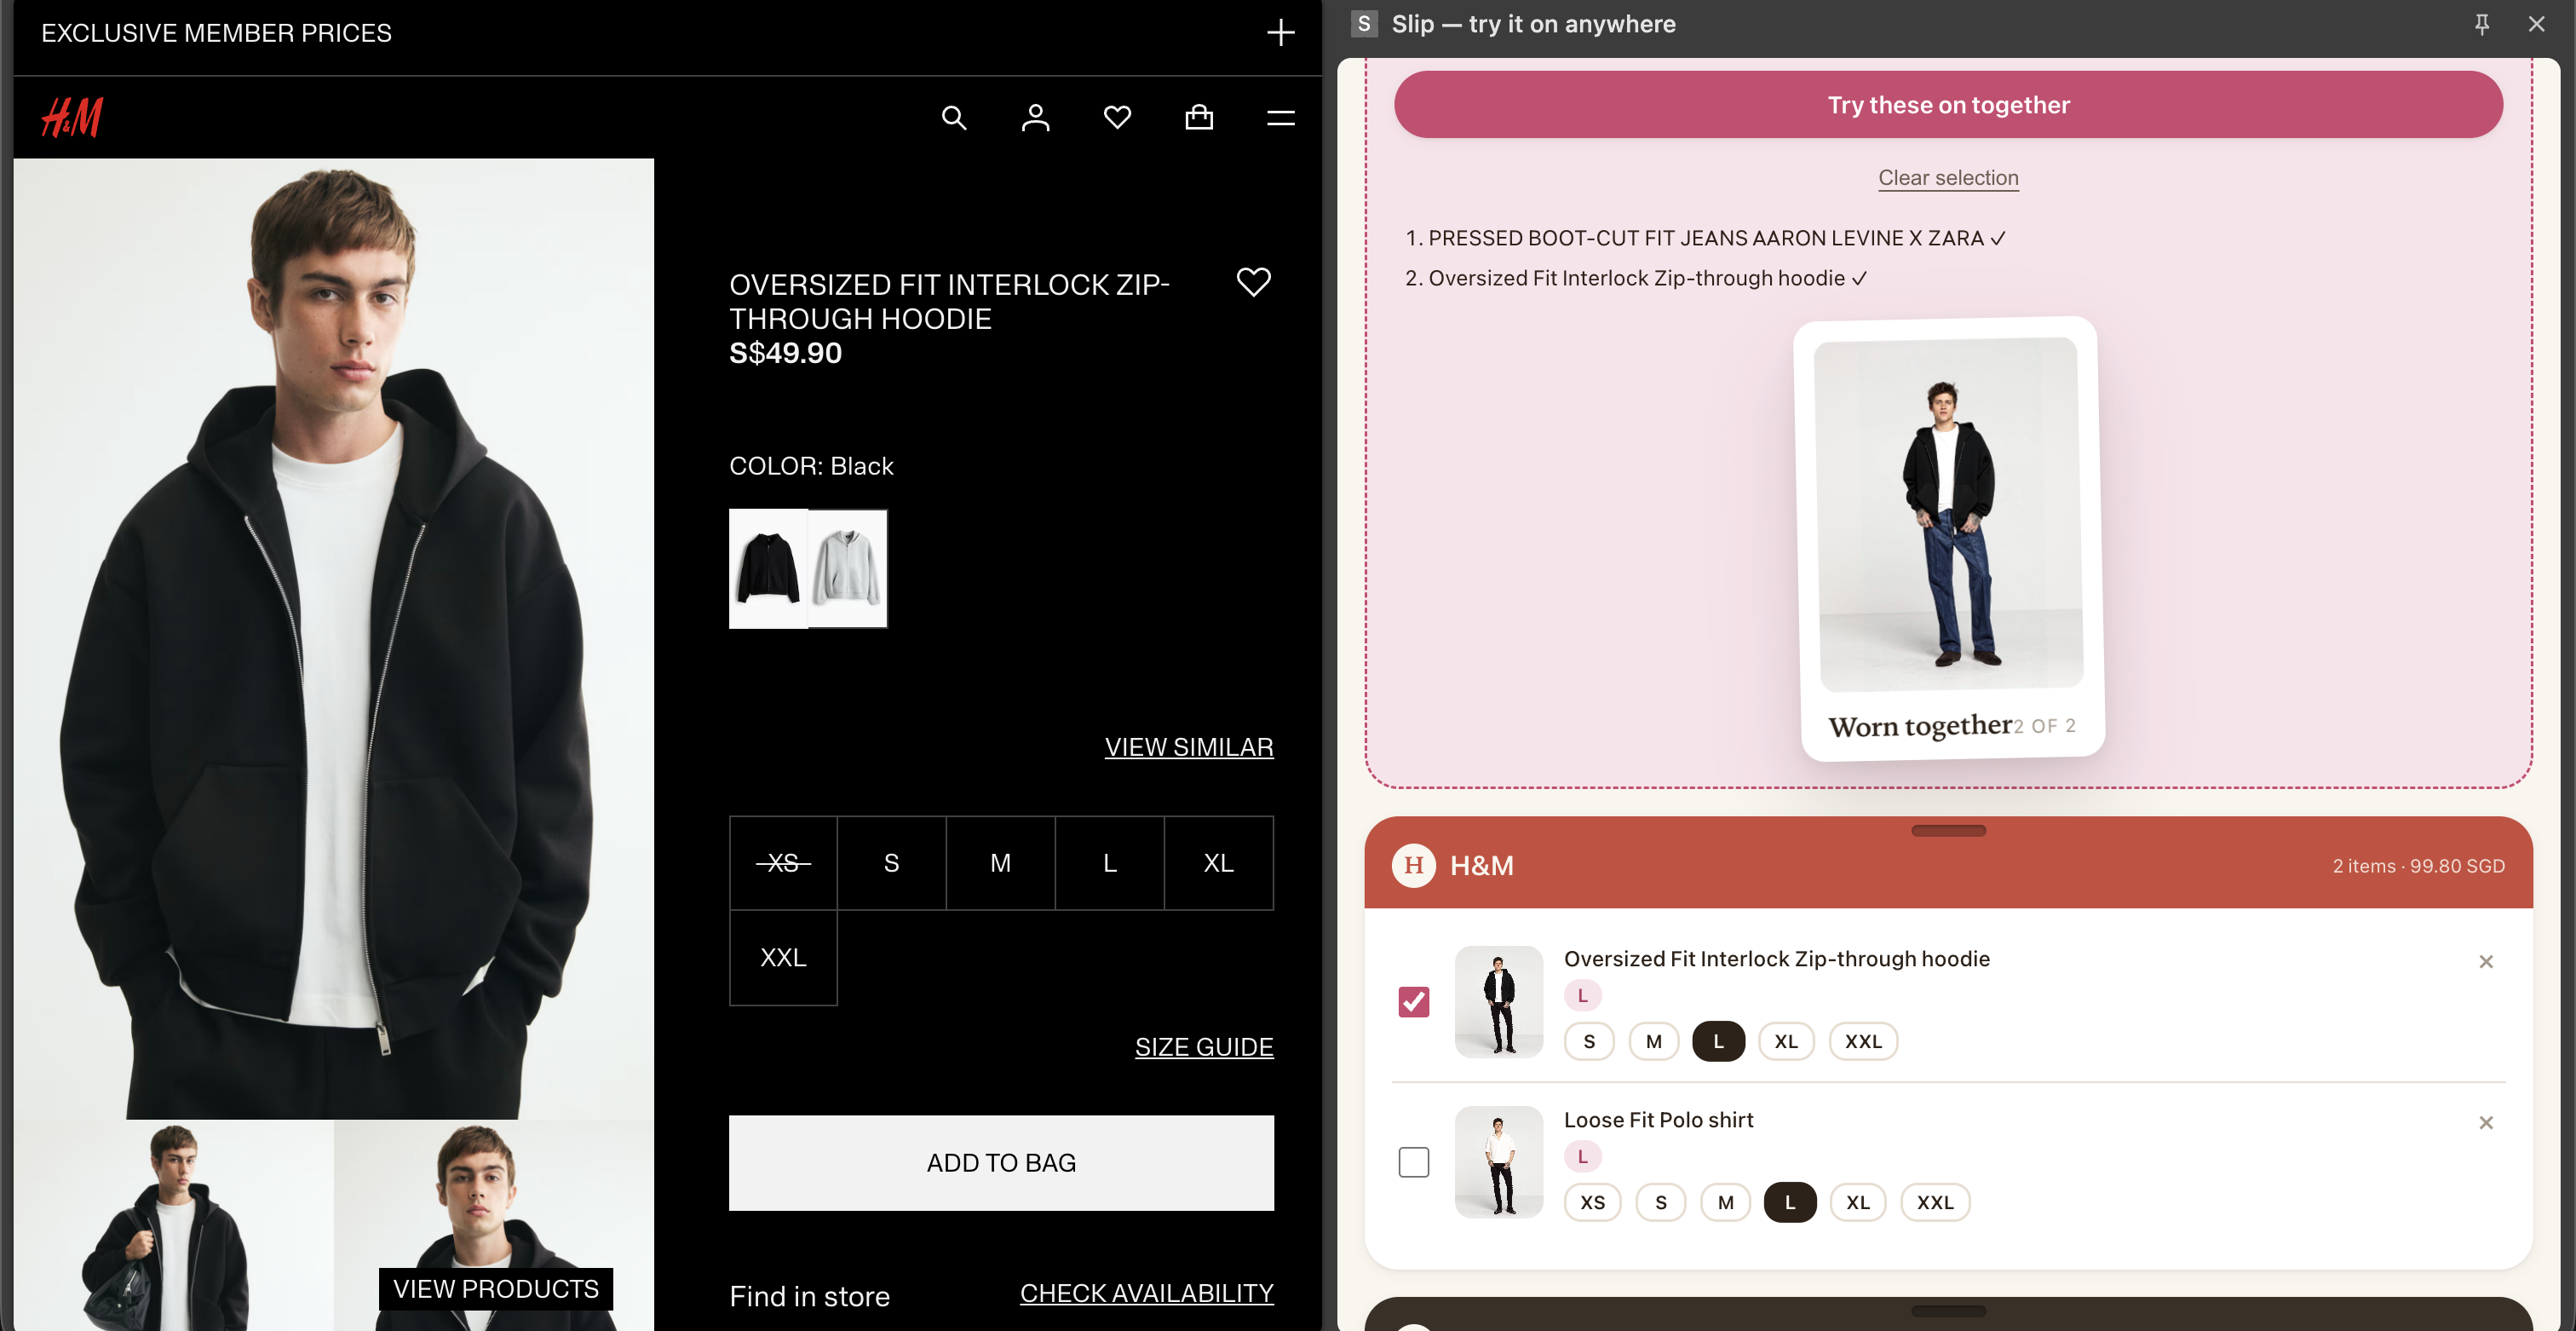Click selected item 2 Oversized Fit hoodie

pyautogui.click(x=1636, y=278)
